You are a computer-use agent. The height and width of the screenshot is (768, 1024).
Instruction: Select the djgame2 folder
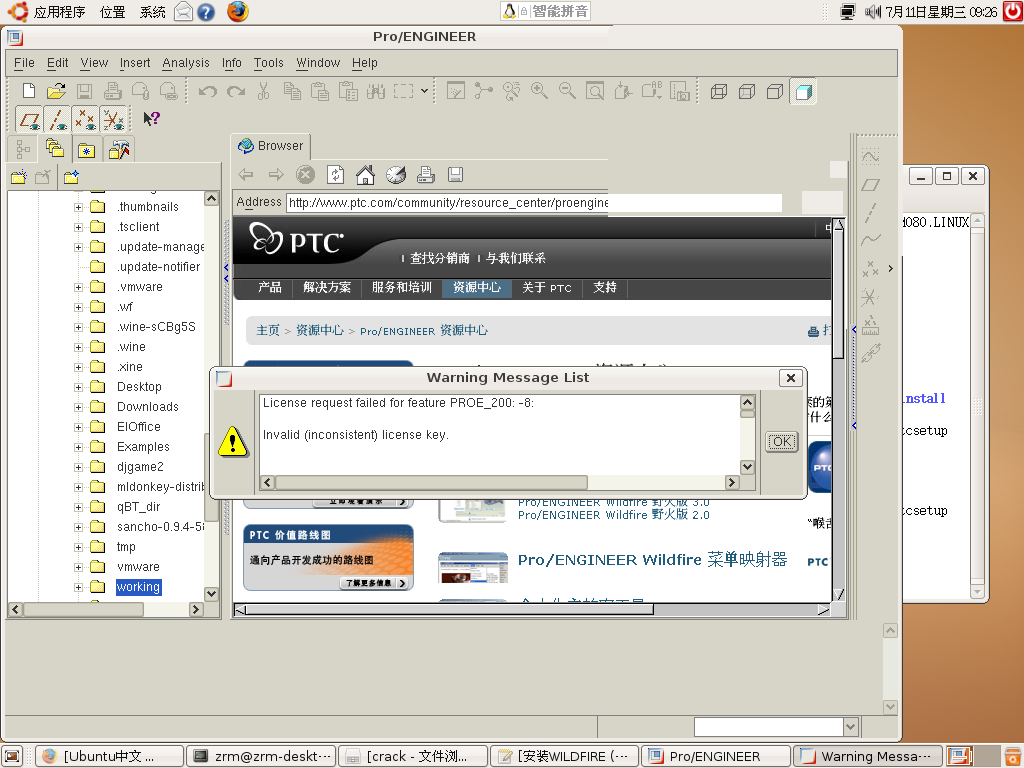click(140, 467)
